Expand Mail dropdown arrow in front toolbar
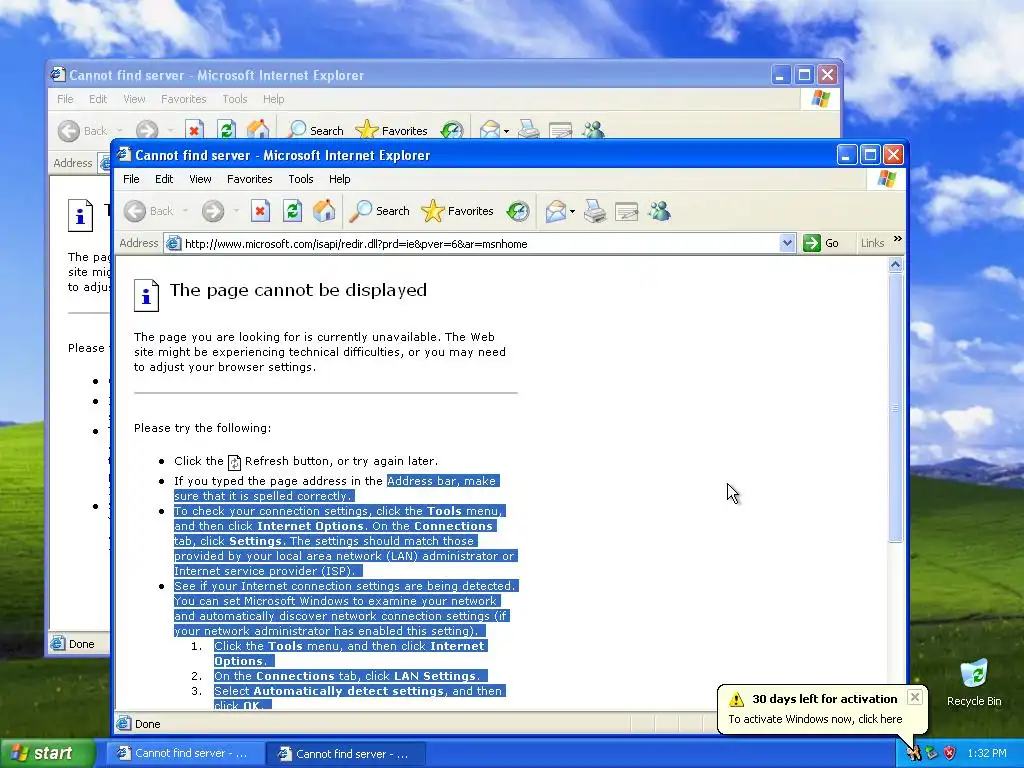This screenshot has height=768, width=1024. pos(572,212)
